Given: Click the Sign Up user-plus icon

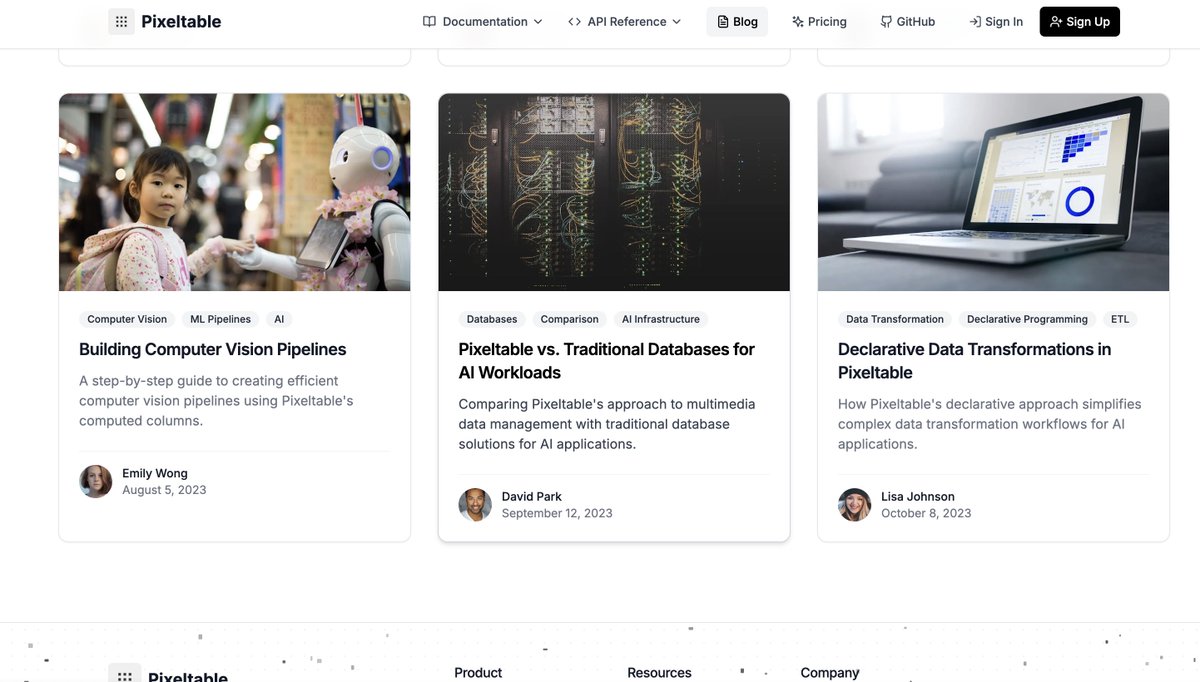Looking at the screenshot, I should click(1056, 22).
